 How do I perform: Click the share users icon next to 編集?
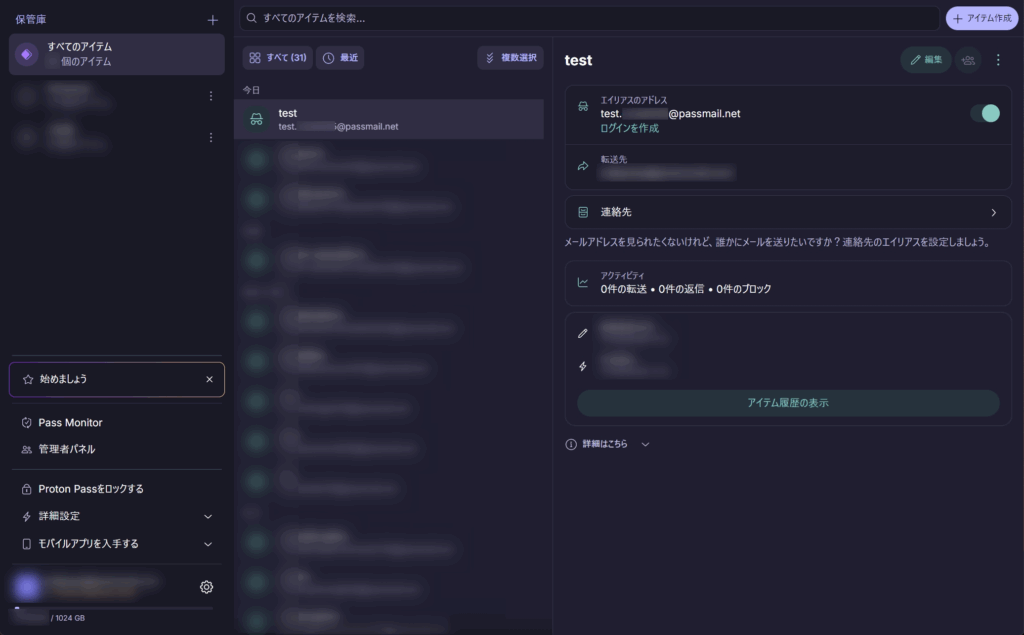click(x=968, y=60)
